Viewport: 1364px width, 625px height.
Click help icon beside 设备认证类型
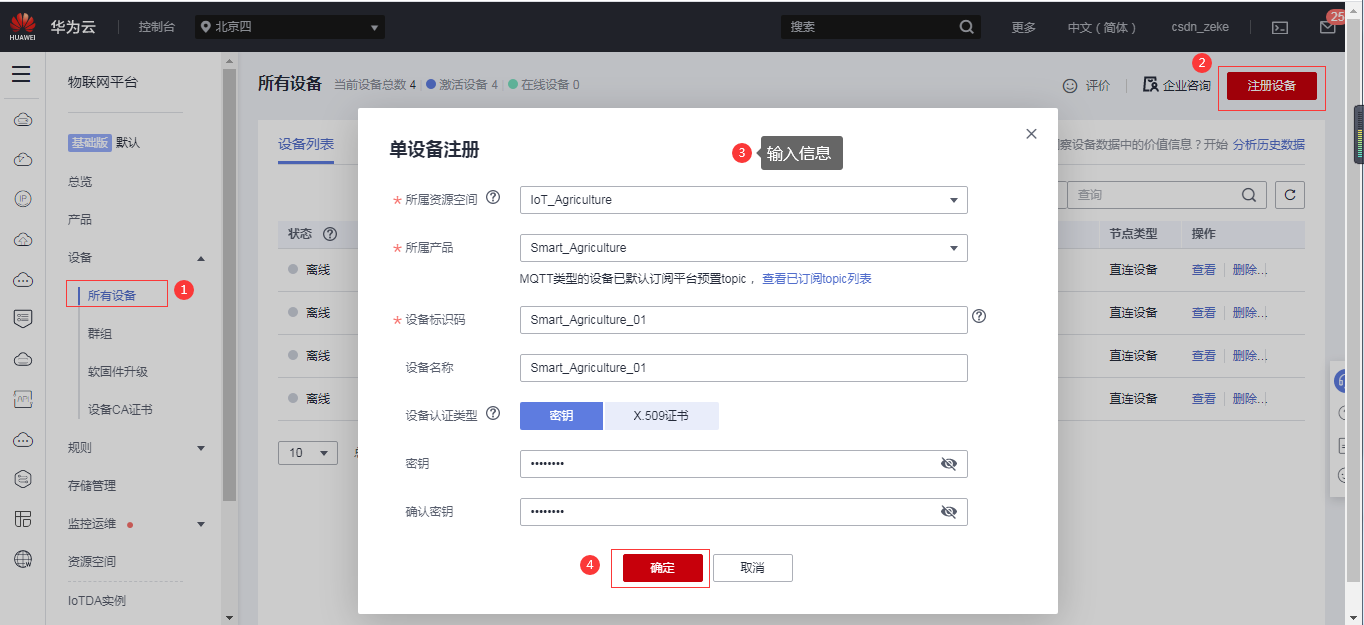[x=493, y=413]
